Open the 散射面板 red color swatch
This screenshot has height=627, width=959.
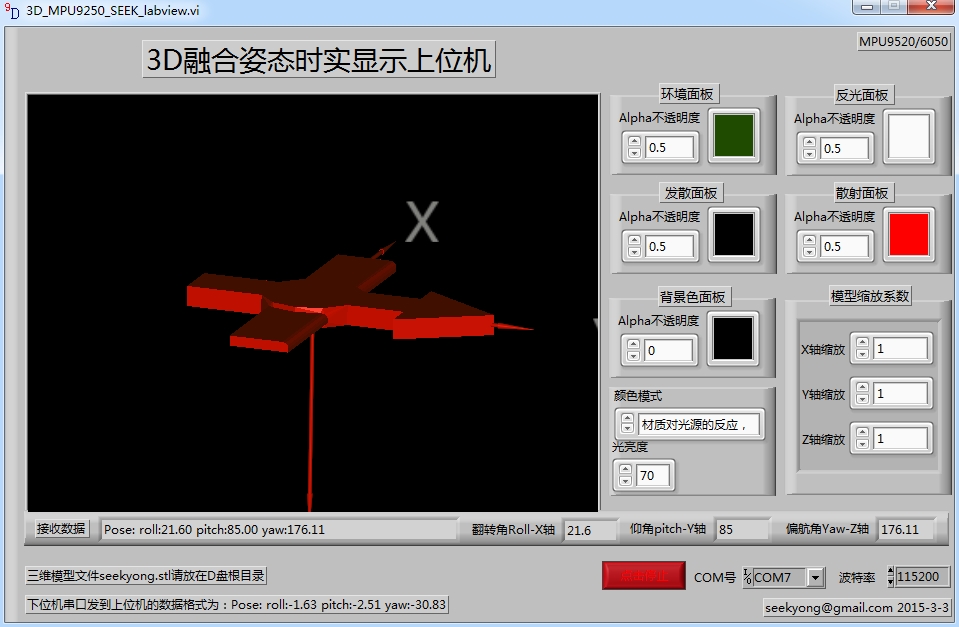[908, 235]
